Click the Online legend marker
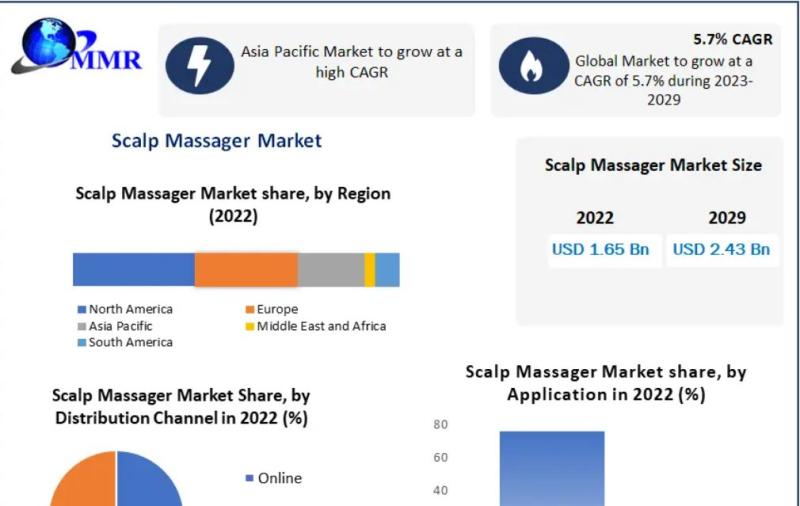 tap(249, 478)
